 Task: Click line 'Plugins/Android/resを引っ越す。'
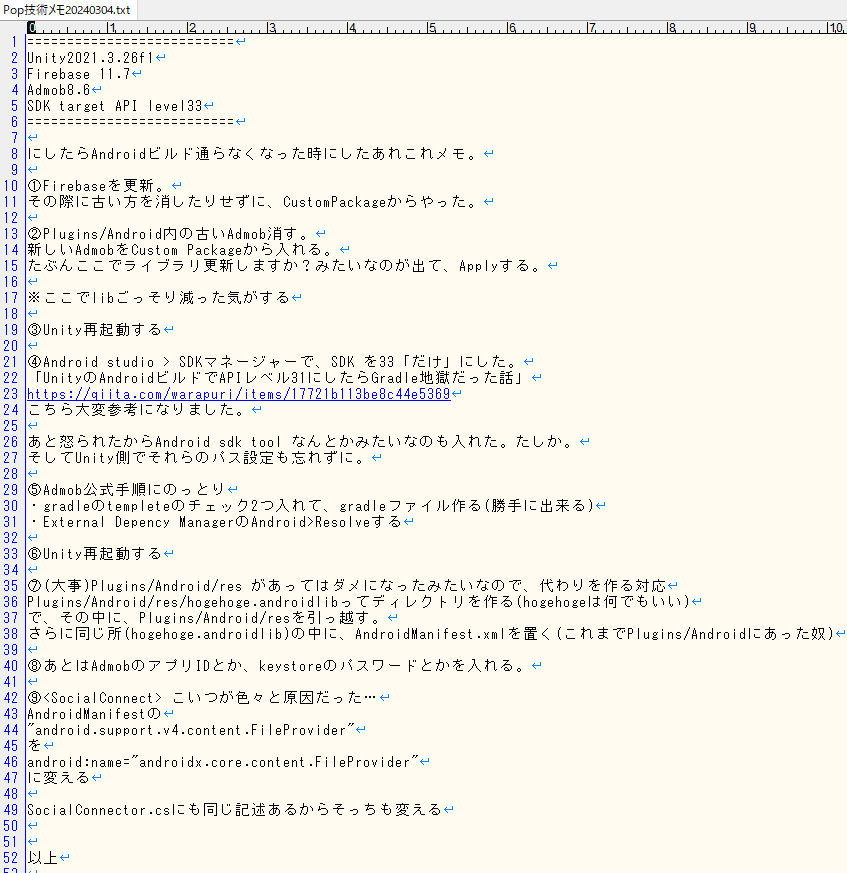pos(206,617)
